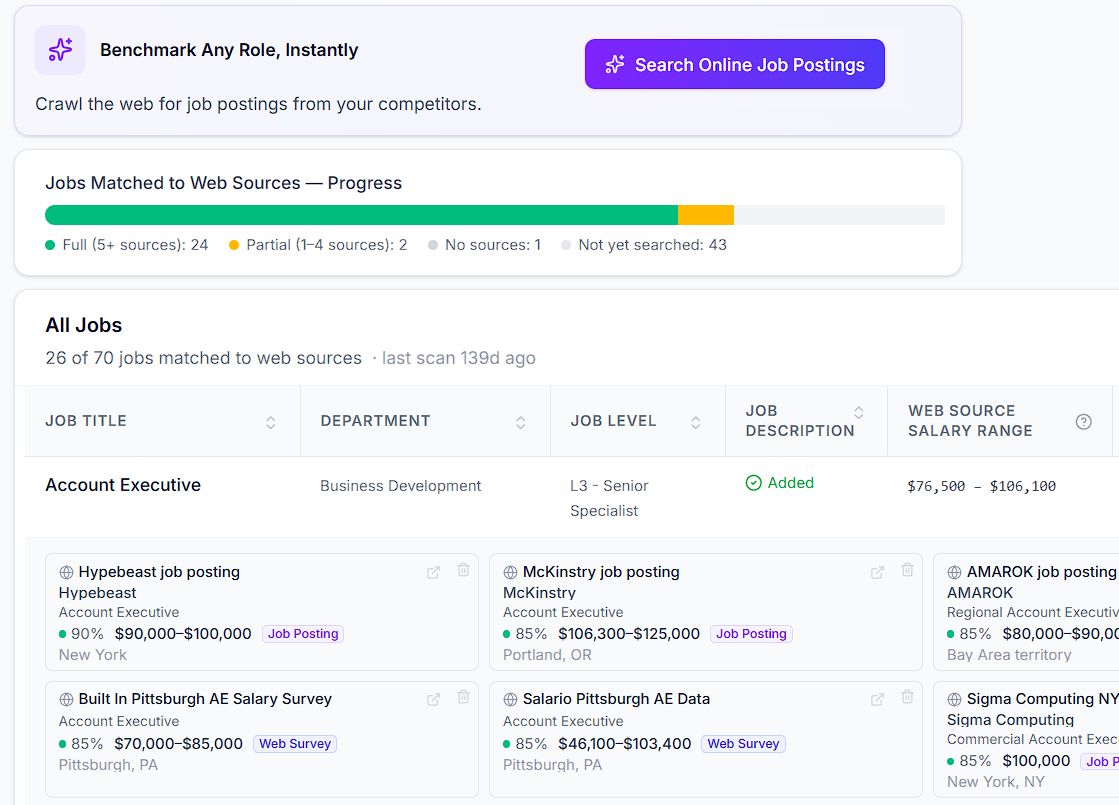Open Built In Pittsburgh AE Salary Survey link
The height and width of the screenshot is (805, 1119).
(x=433, y=699)
